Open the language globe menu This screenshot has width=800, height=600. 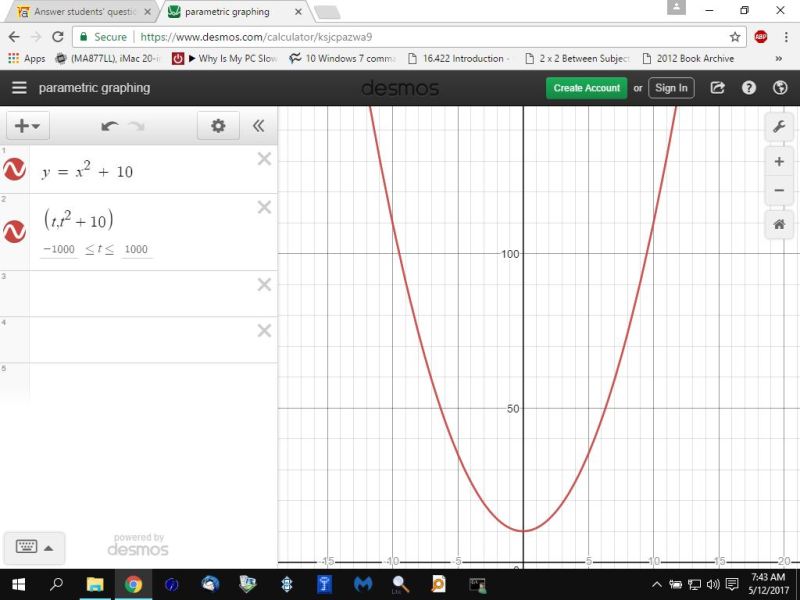pos(780,88)
